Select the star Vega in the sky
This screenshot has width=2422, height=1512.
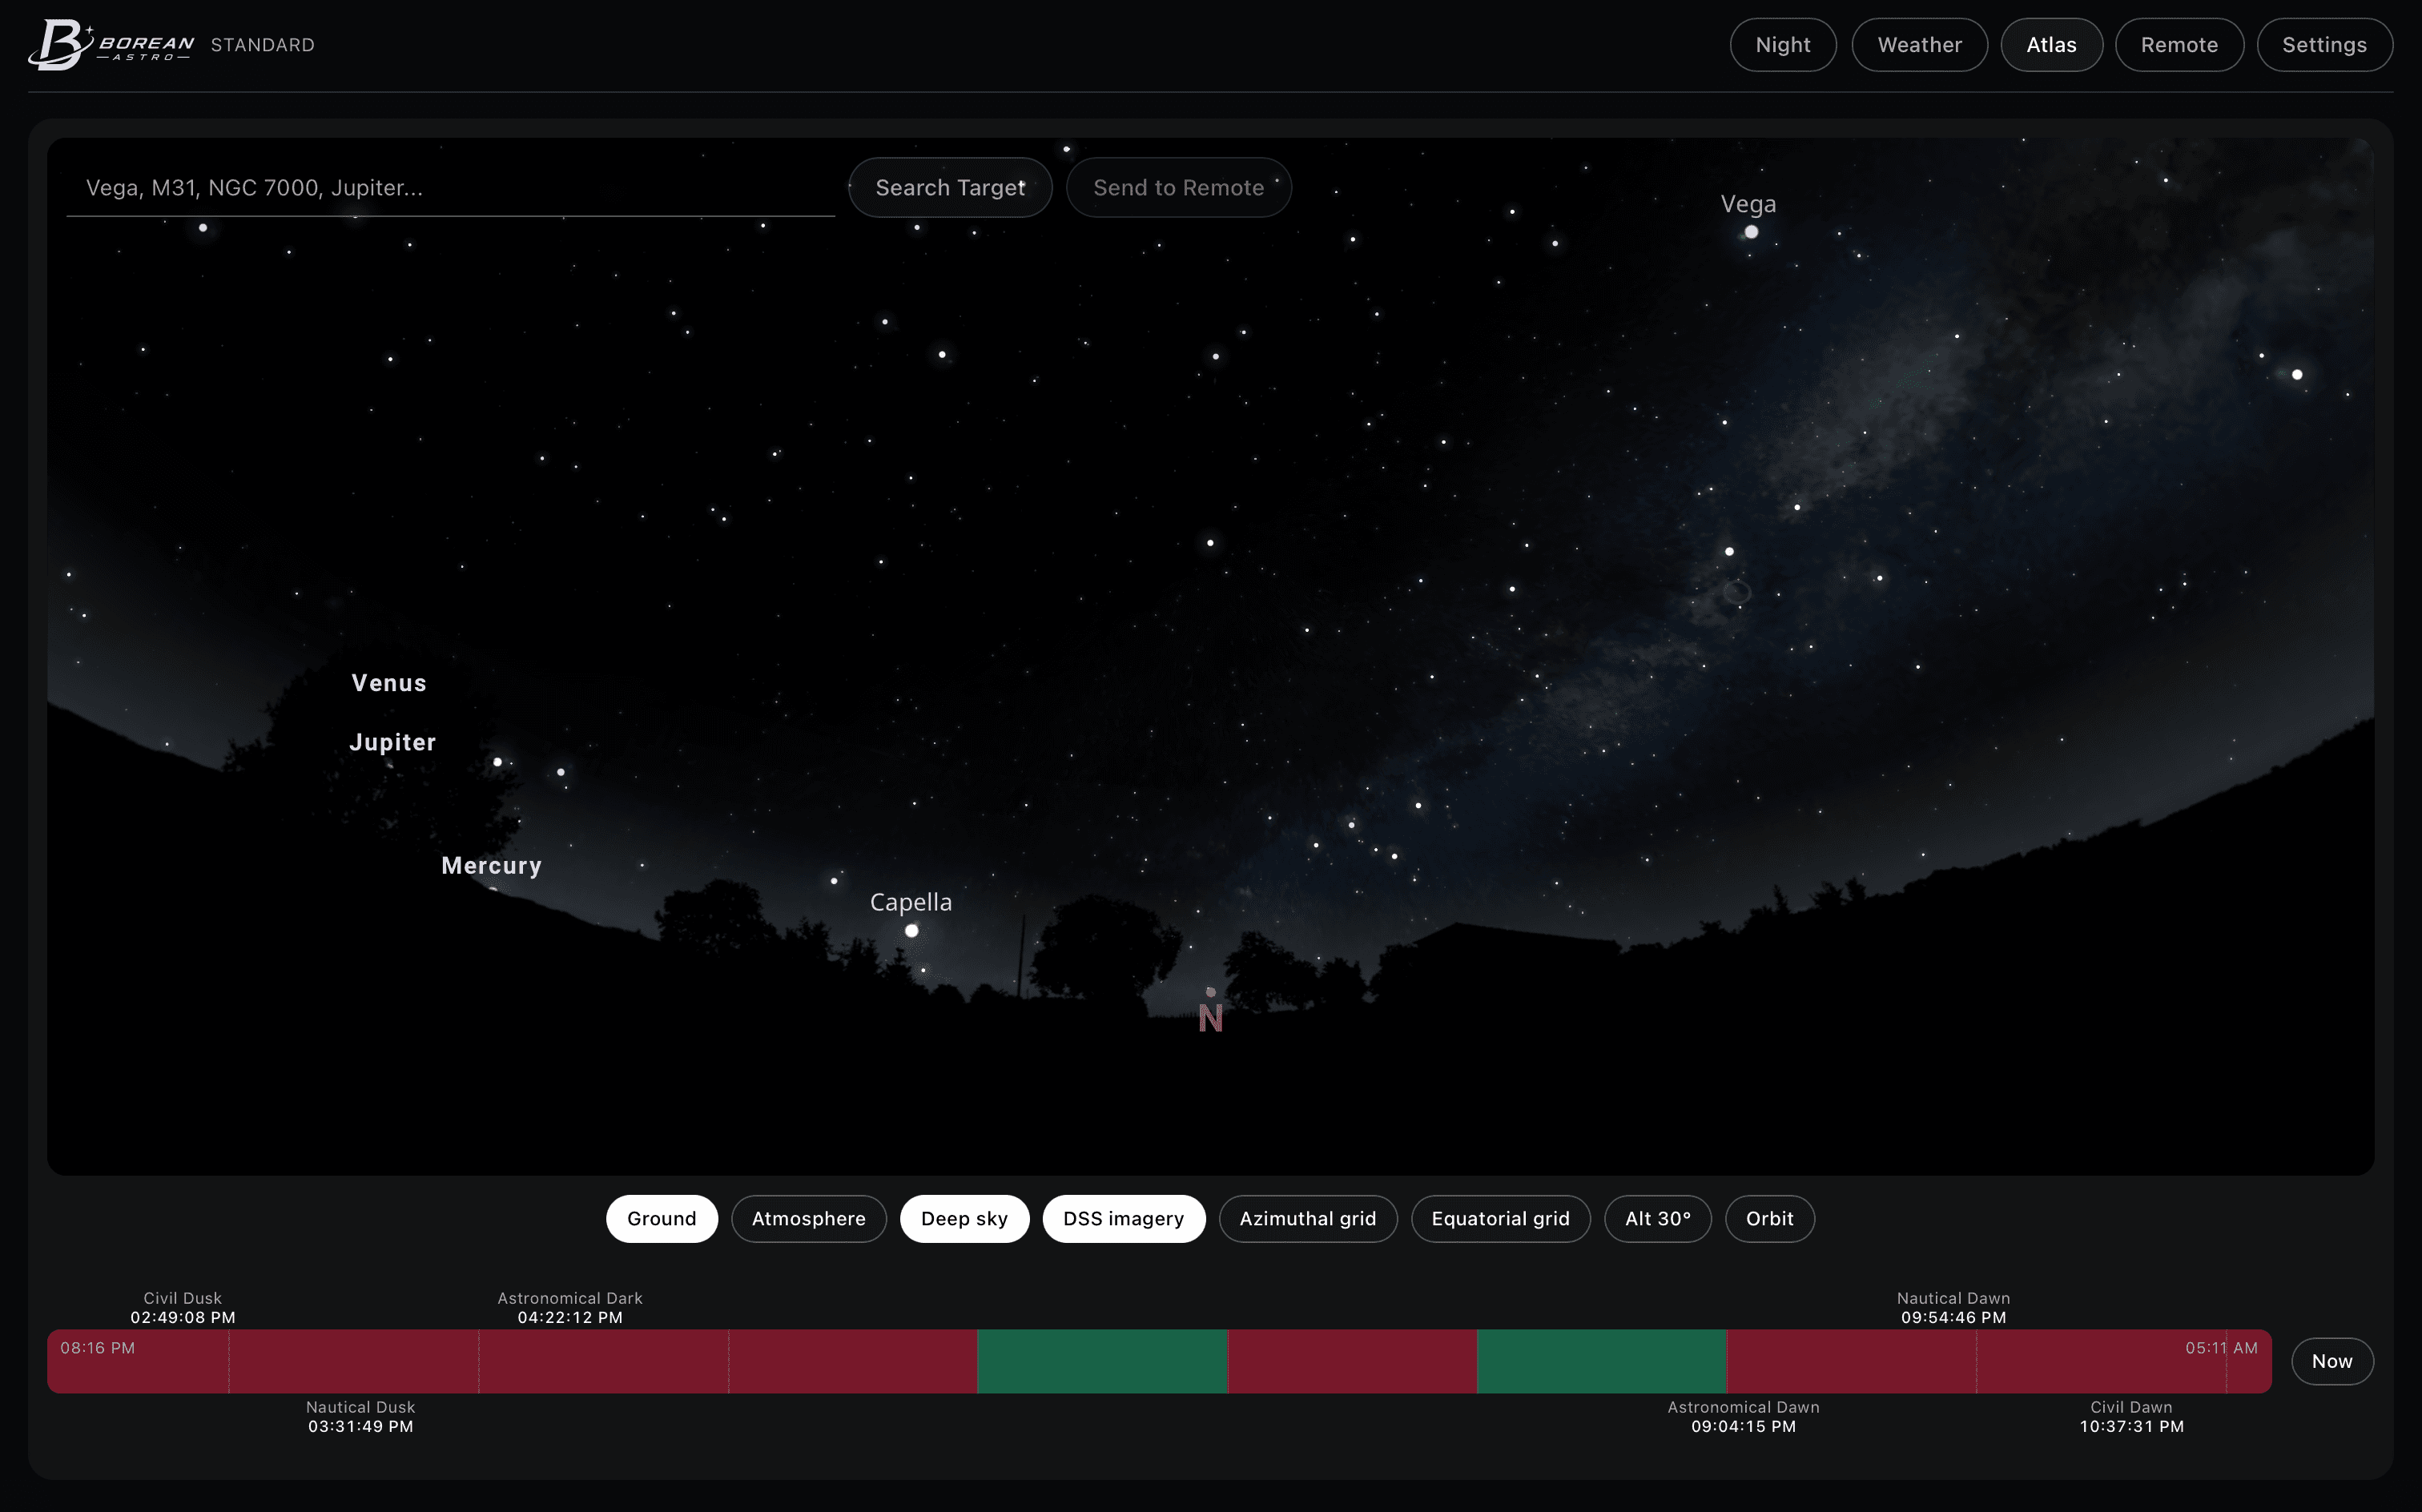1751,232
